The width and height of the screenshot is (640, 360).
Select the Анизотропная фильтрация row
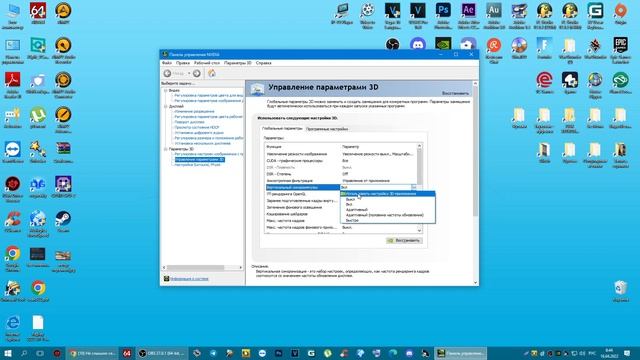click(341, 180)
